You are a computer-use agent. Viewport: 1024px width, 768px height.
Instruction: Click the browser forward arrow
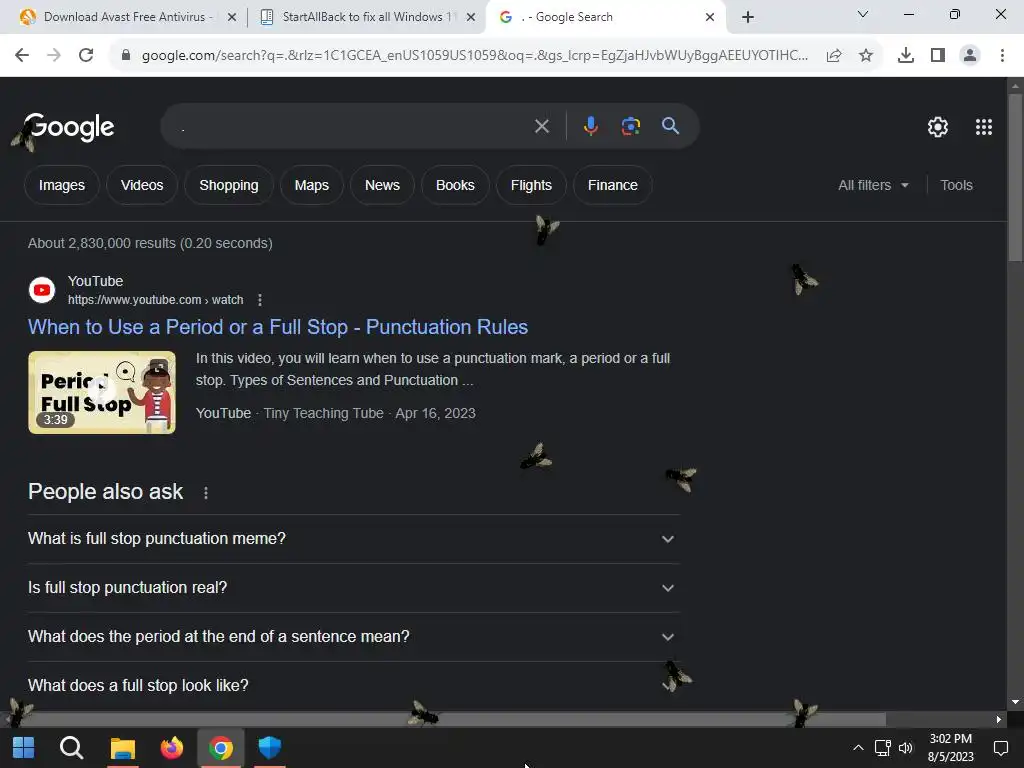tap(54, 55)
